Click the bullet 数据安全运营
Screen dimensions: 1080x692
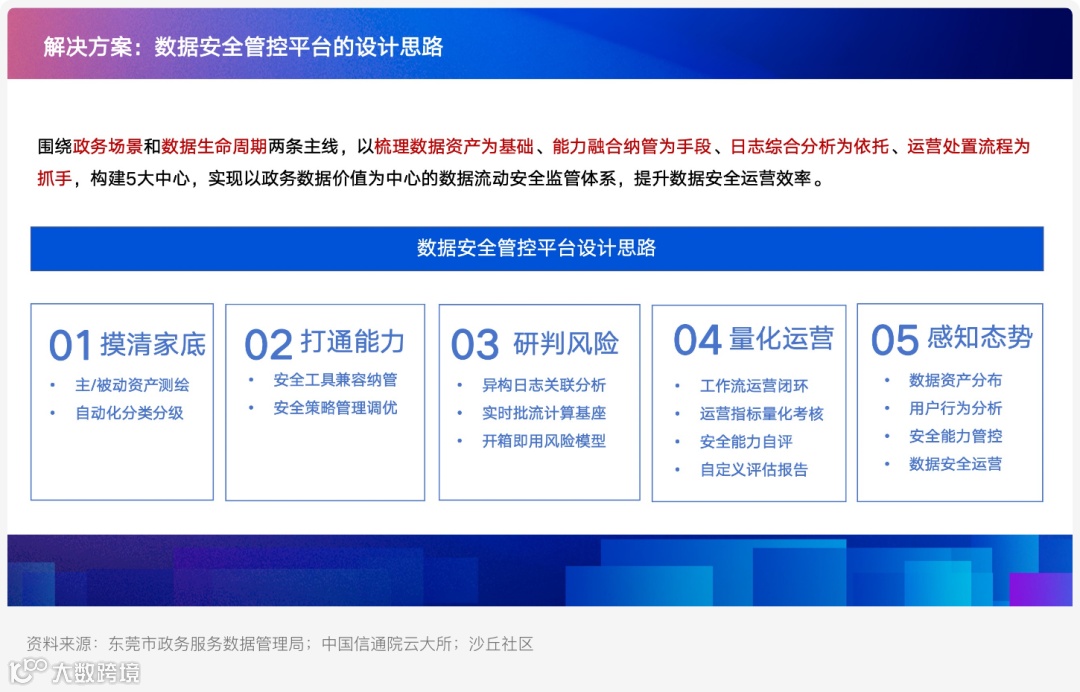point(955,464)
